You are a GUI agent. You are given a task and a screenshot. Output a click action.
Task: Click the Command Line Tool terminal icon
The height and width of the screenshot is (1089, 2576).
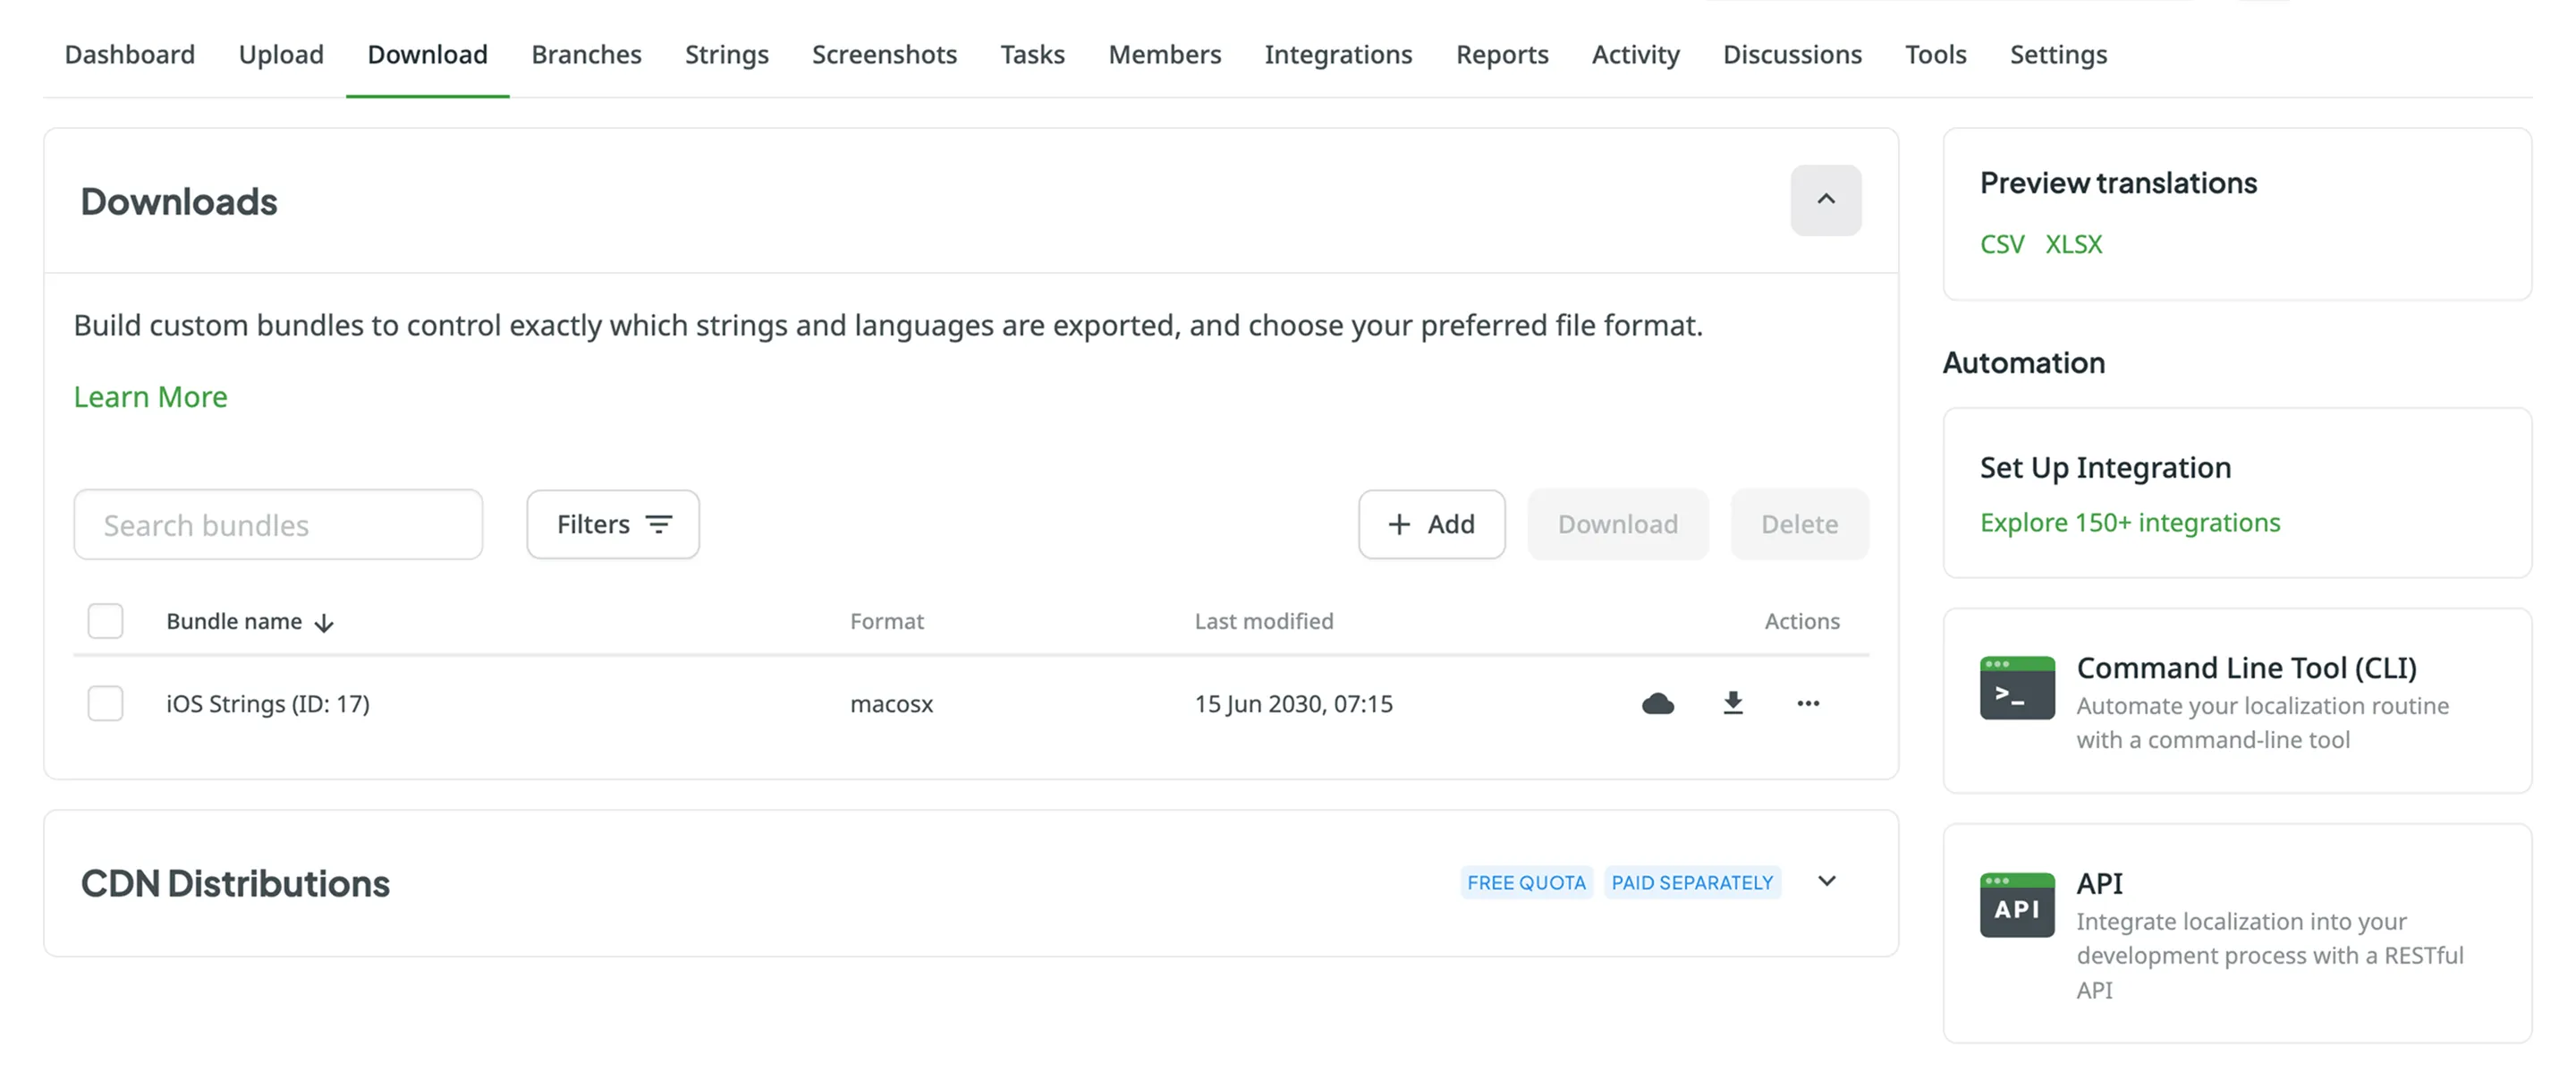pyautogui.click(x=2016, y=688)
